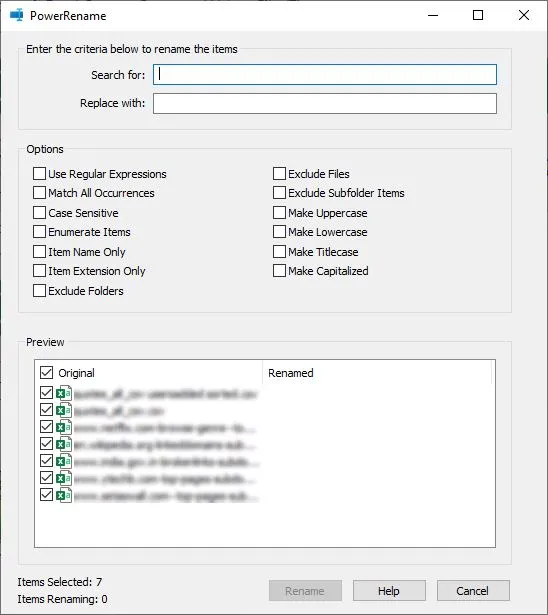Cancel the rename dialog

click(473, 591)
